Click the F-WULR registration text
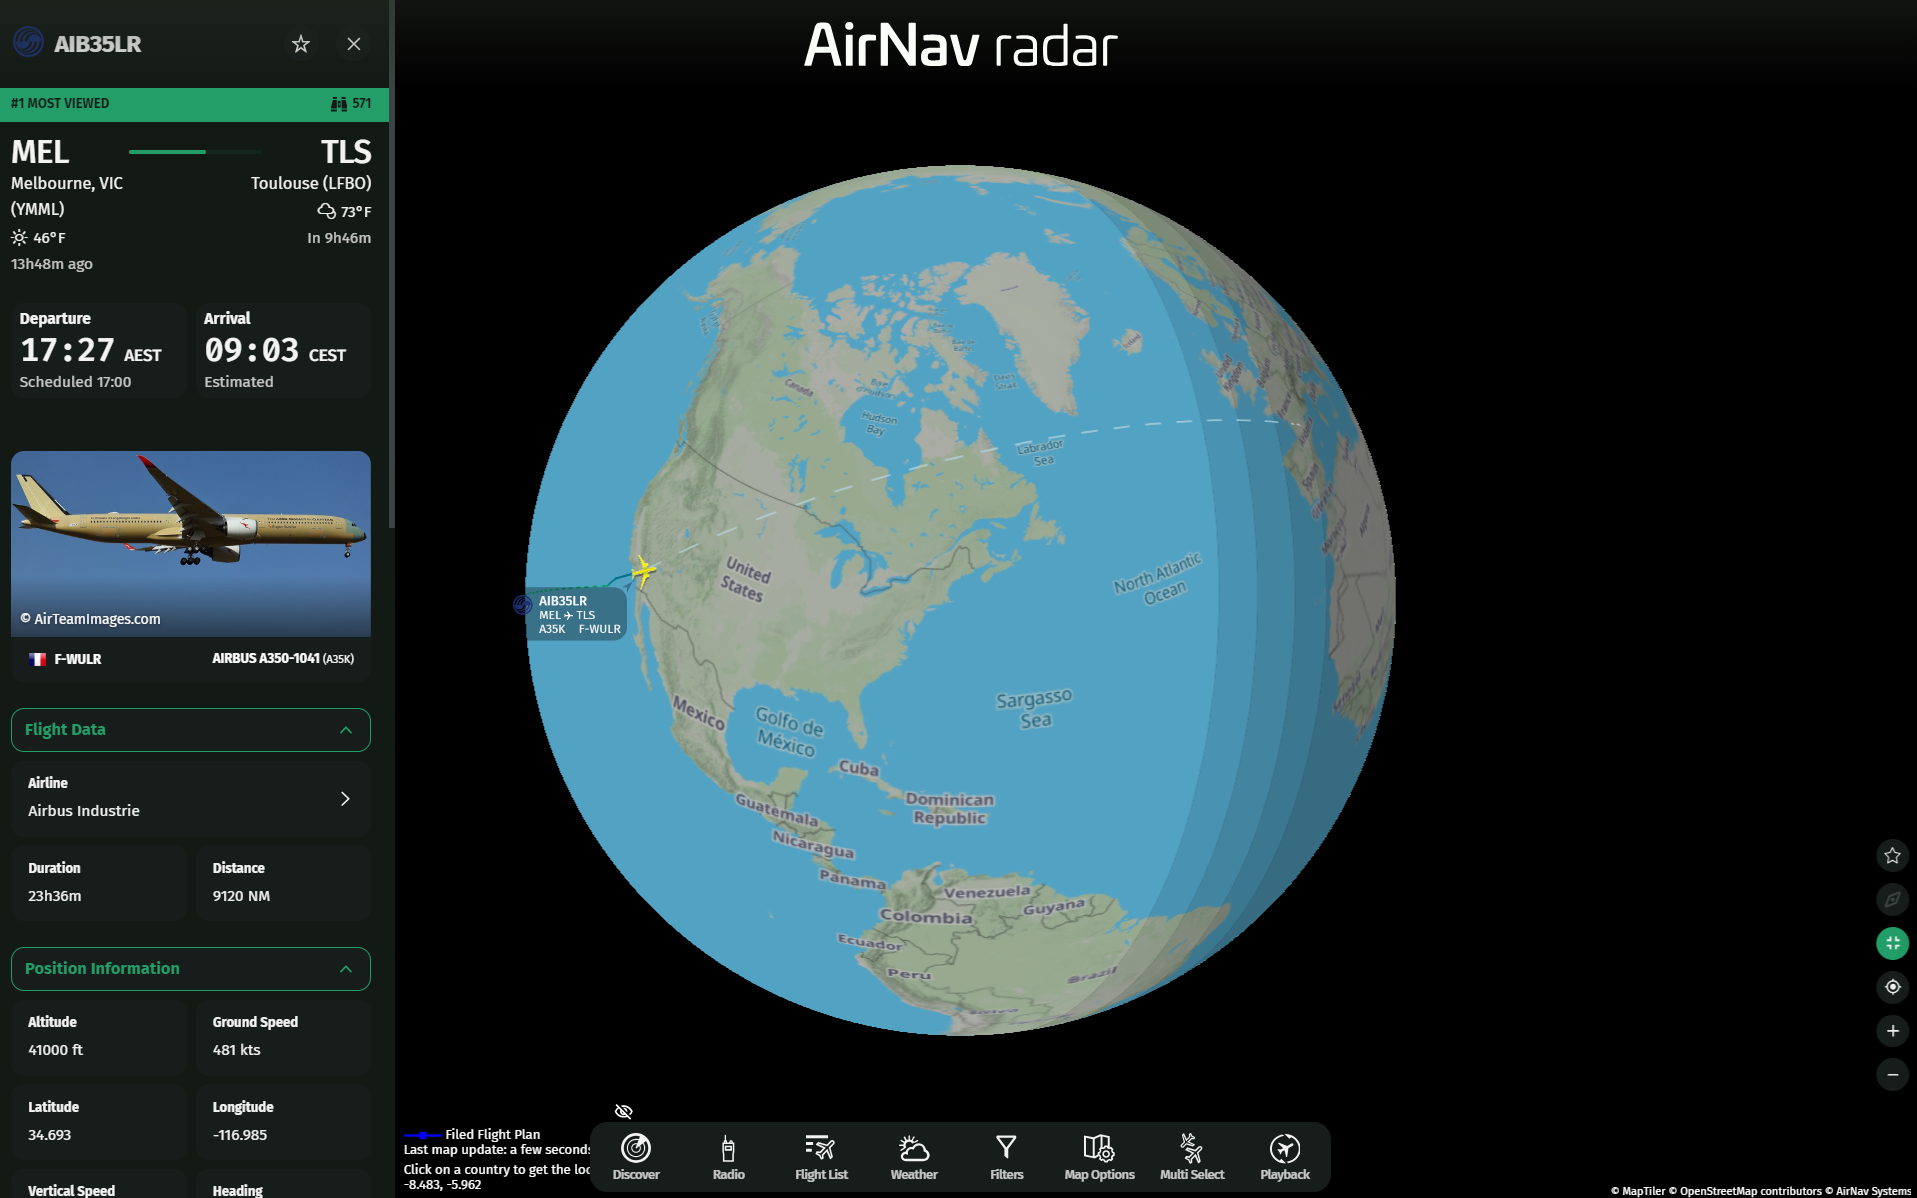 pyautogui.click(x=78, y=659)
